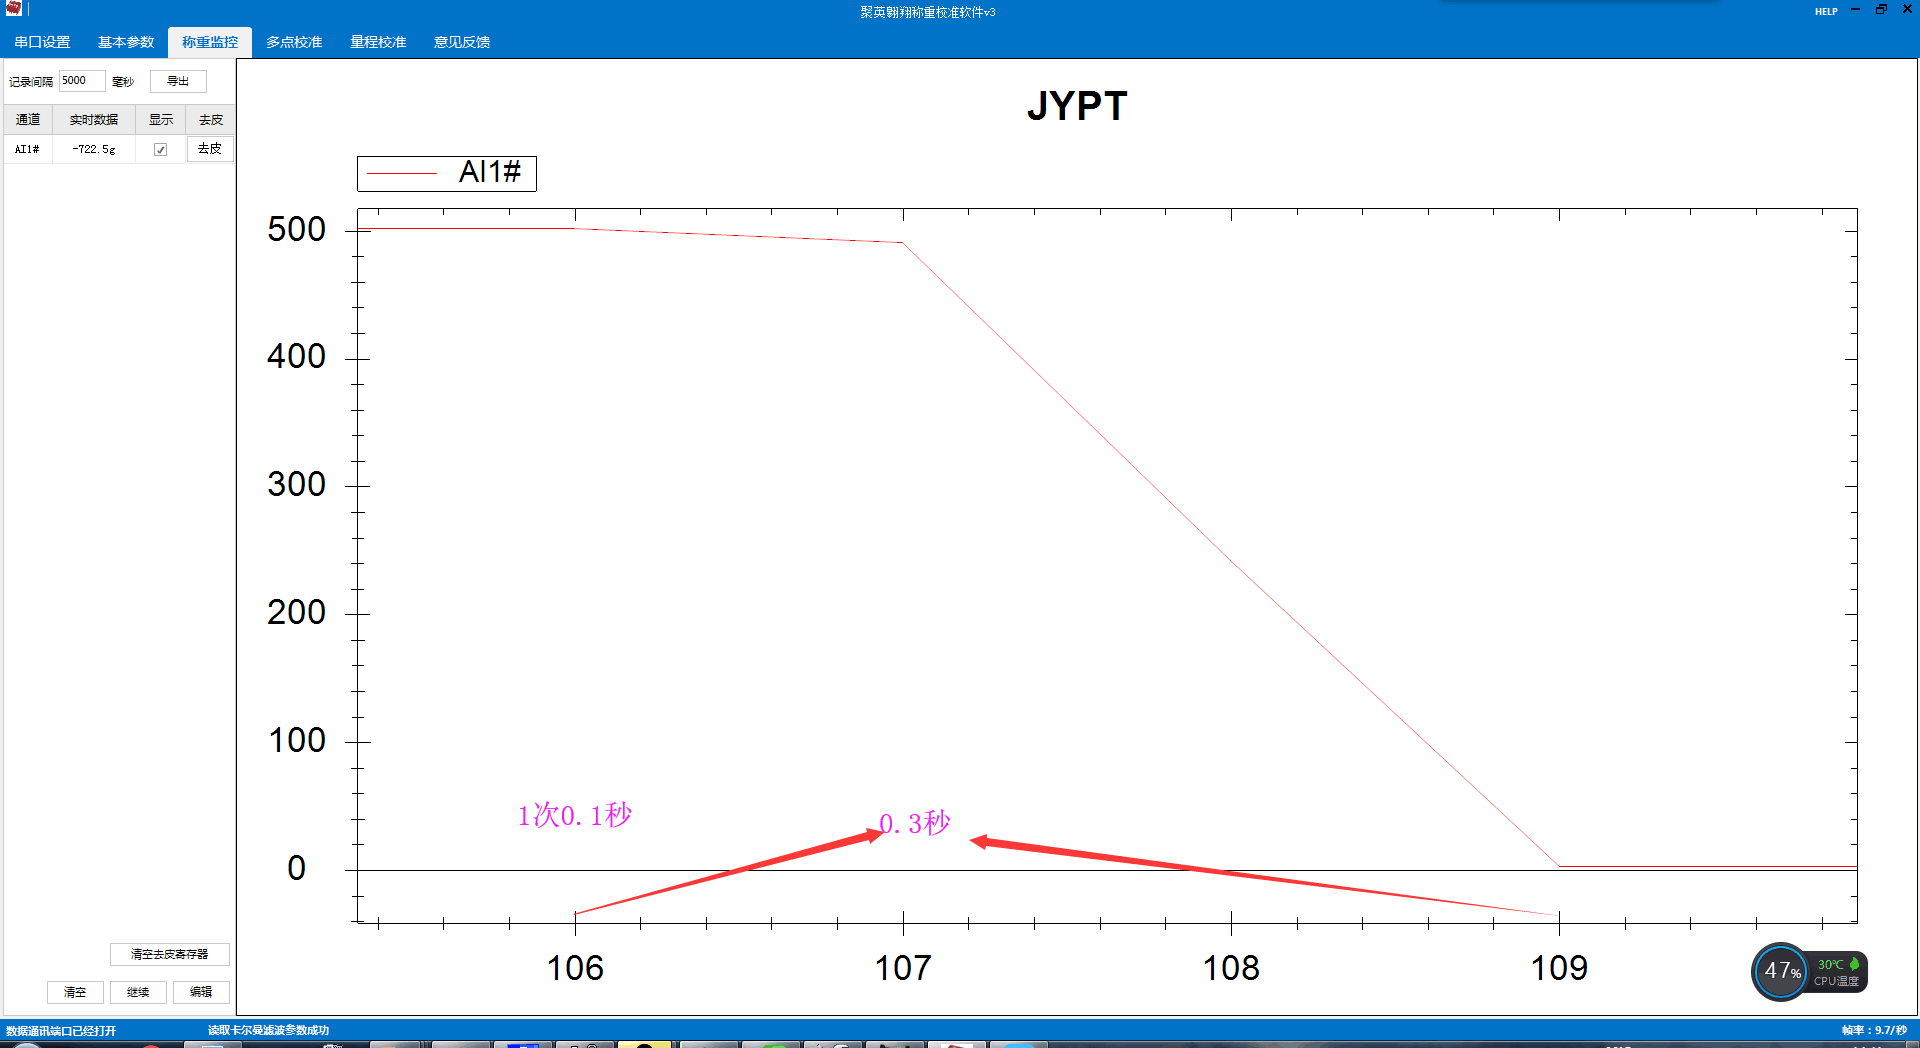Open the 意见反馈 tab
The height and width of the screenshot is (1048, 1920).
(x=462, y=42)
